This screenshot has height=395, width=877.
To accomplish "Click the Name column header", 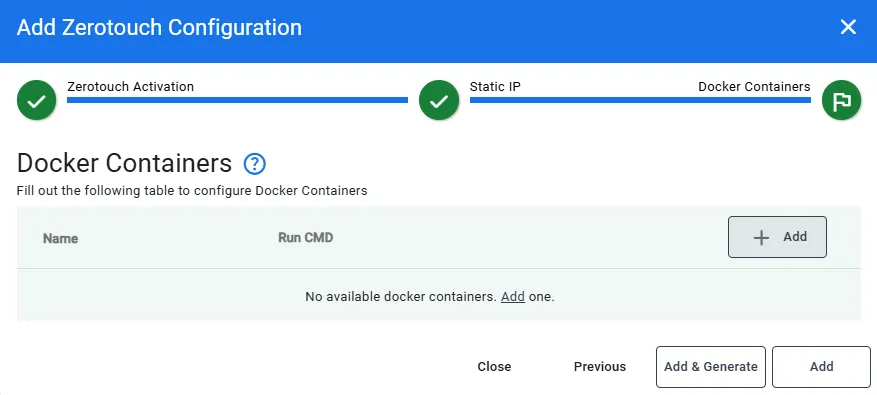I will [60, 238].
